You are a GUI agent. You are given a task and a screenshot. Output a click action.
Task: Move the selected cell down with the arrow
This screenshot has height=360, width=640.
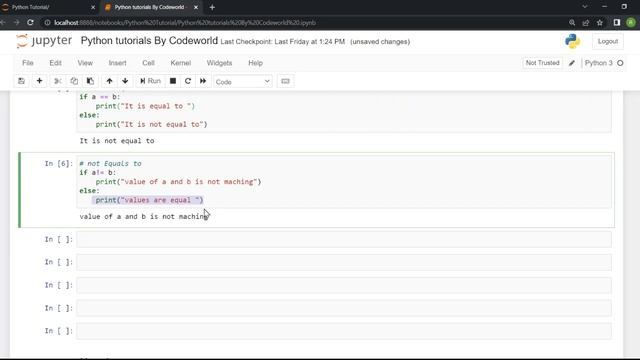coord(125,81)
